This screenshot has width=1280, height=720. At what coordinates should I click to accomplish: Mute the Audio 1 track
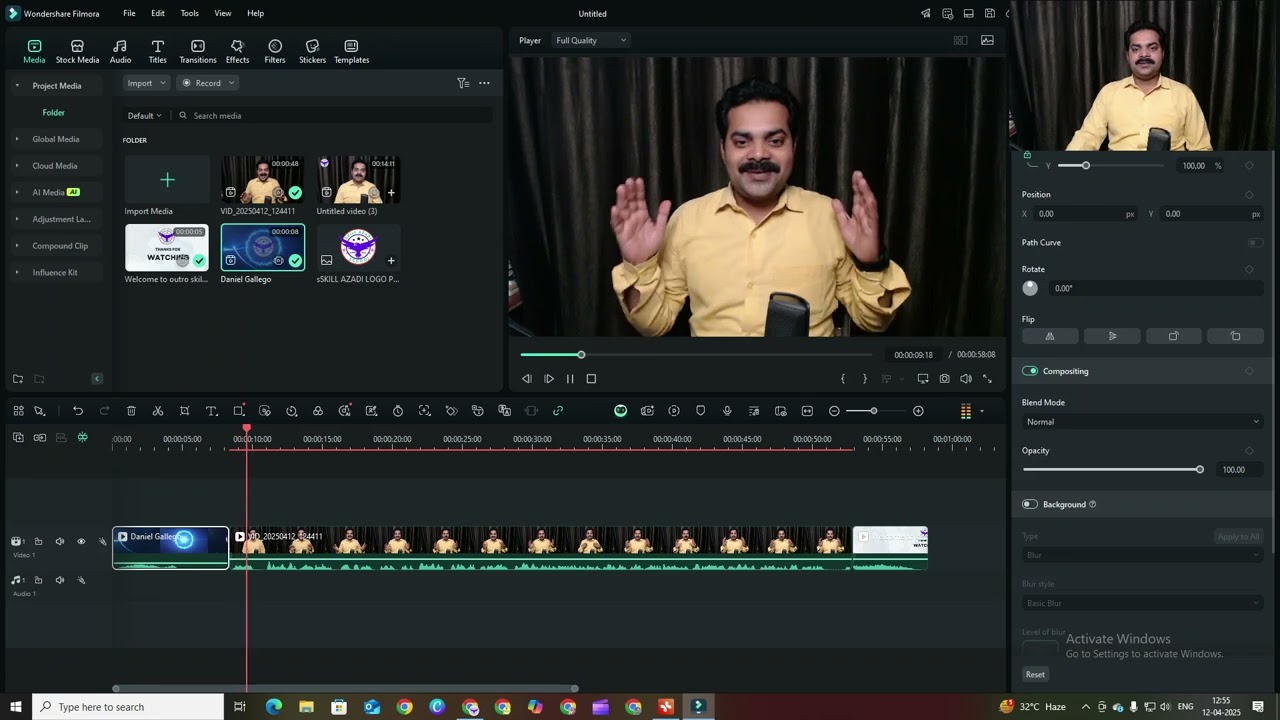[59, 580]
